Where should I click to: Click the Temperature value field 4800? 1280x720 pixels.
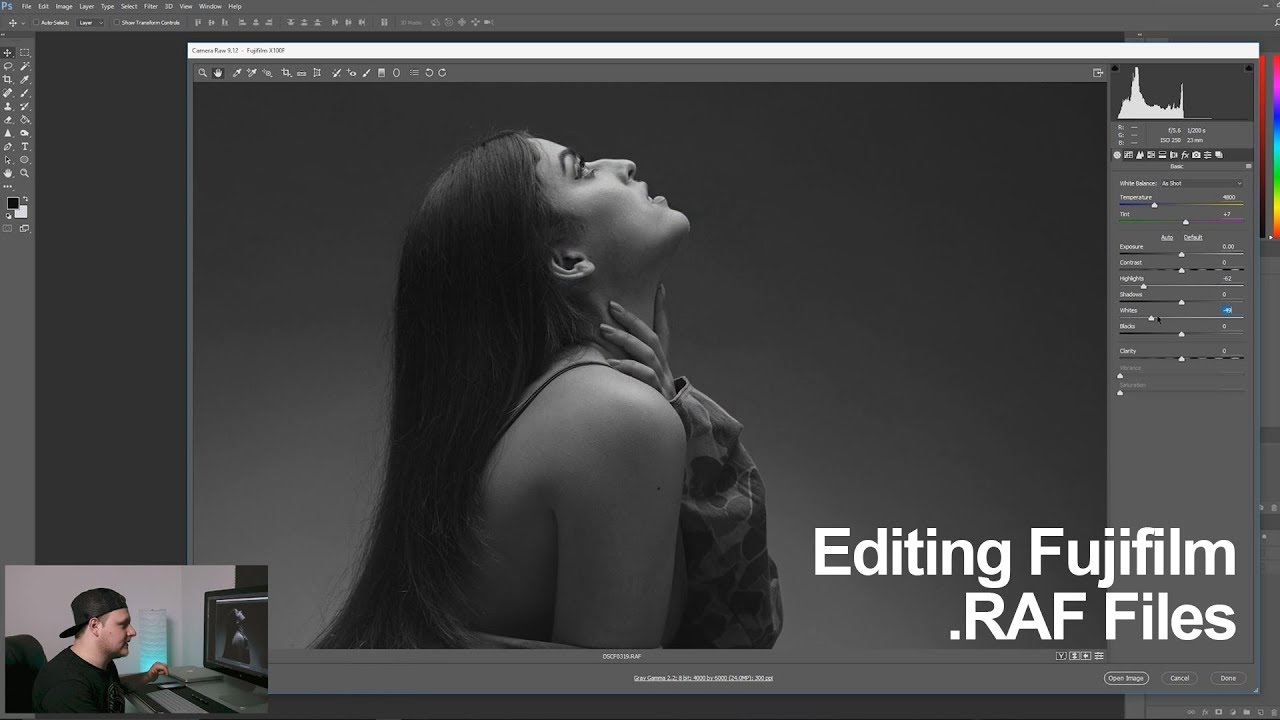coord(1227,197)
